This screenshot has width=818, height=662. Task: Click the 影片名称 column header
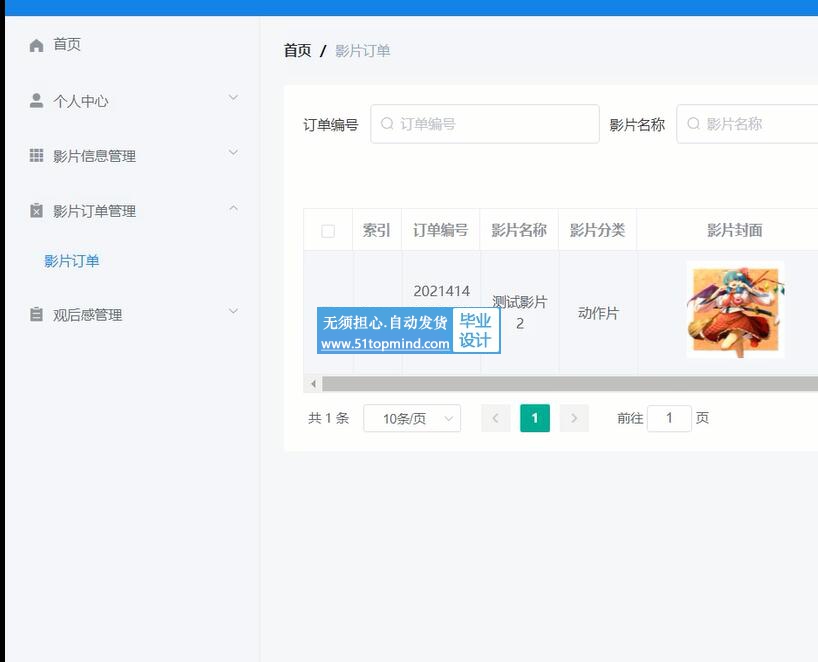coord(519,230)
